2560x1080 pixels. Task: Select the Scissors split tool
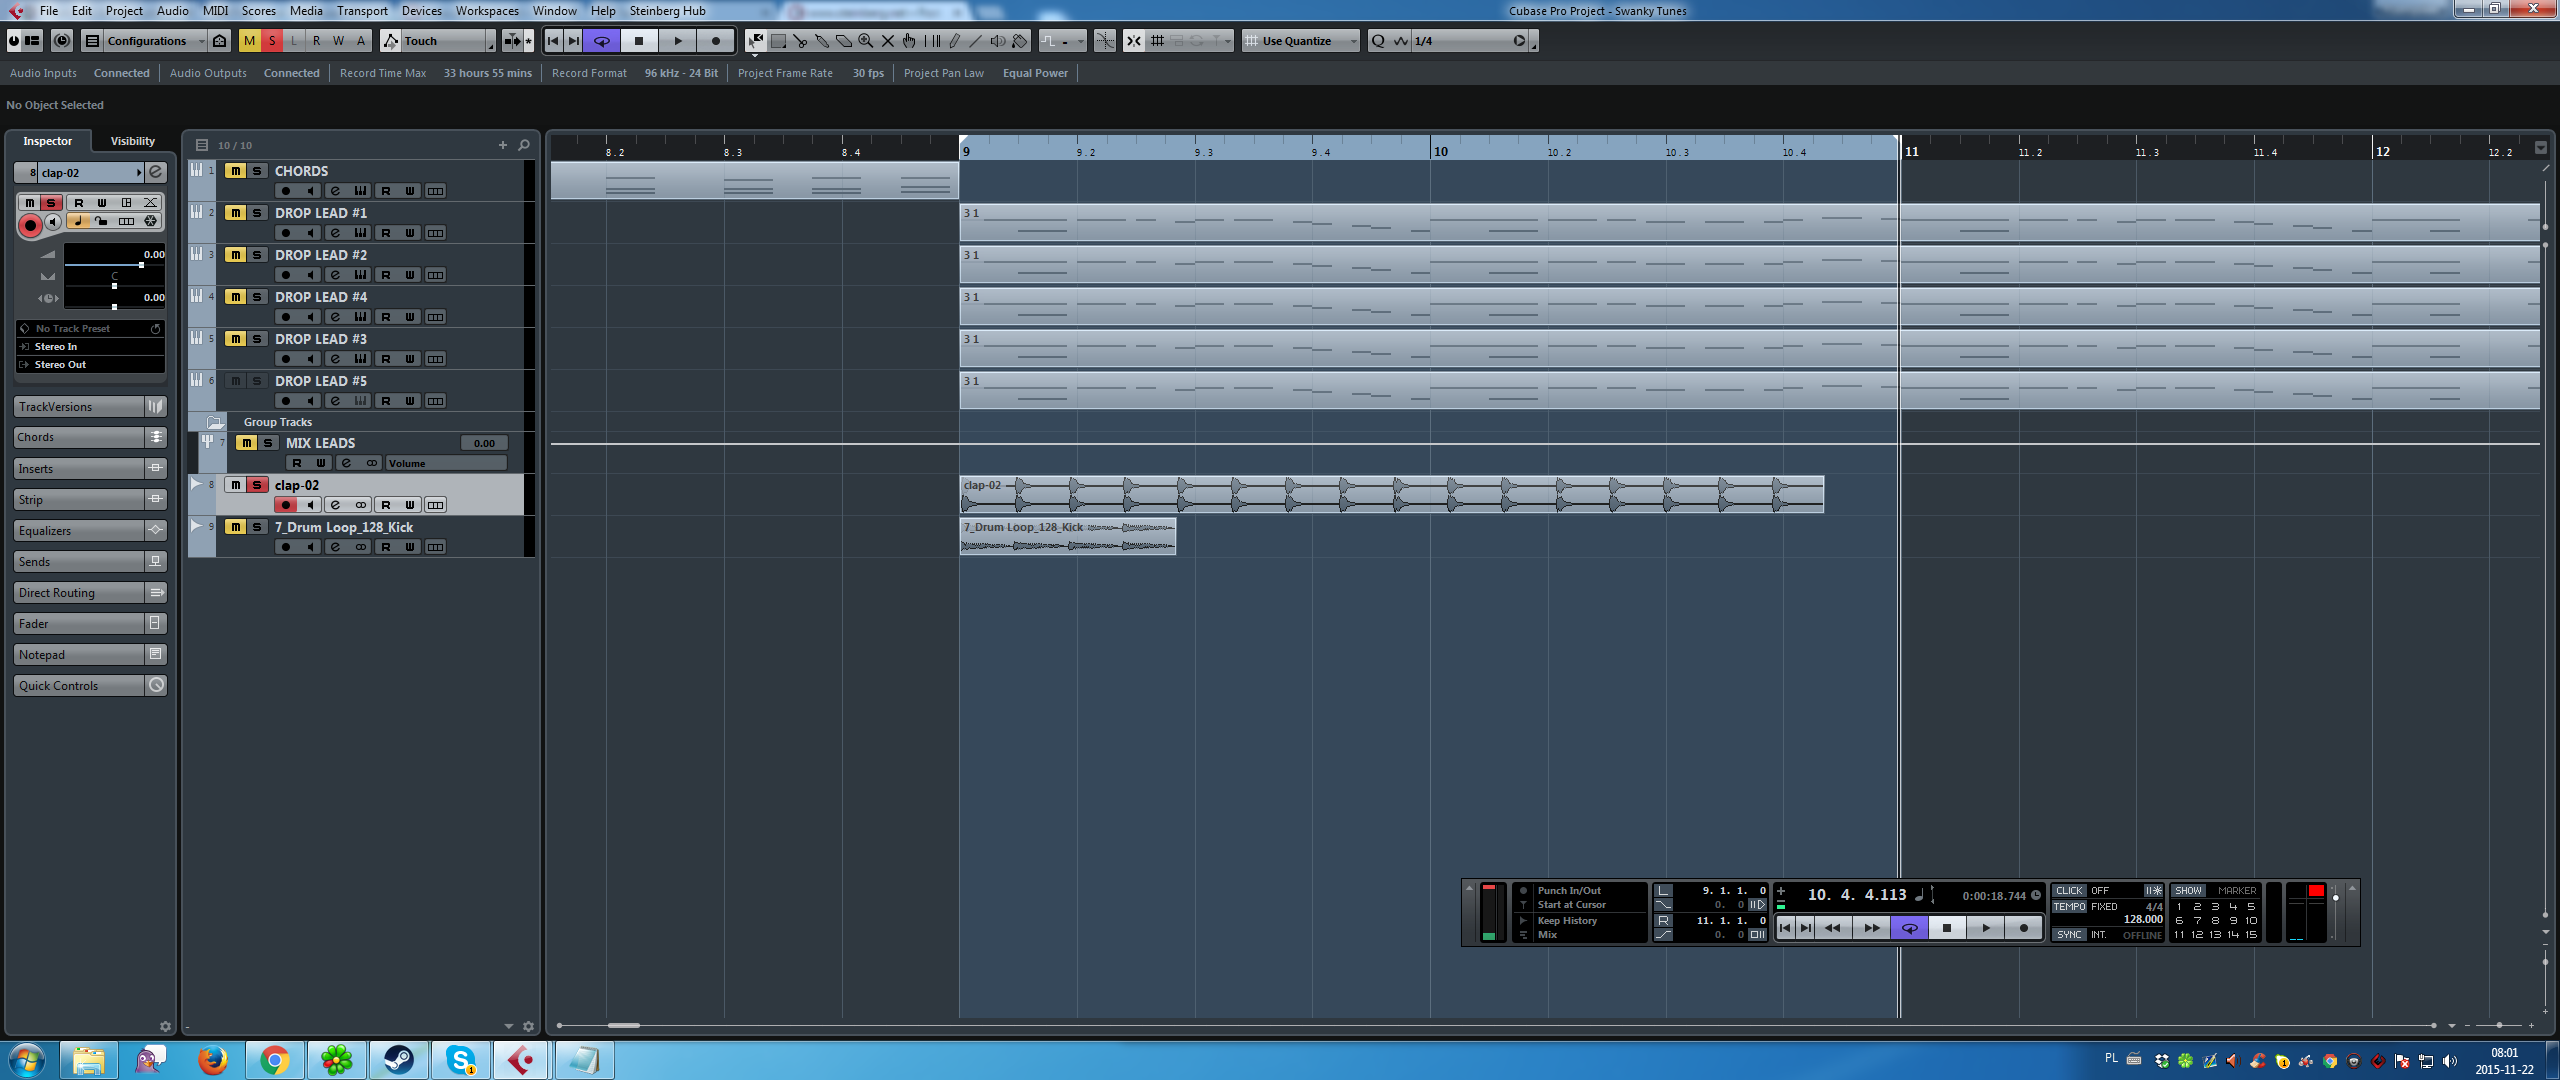click(800, 41)
